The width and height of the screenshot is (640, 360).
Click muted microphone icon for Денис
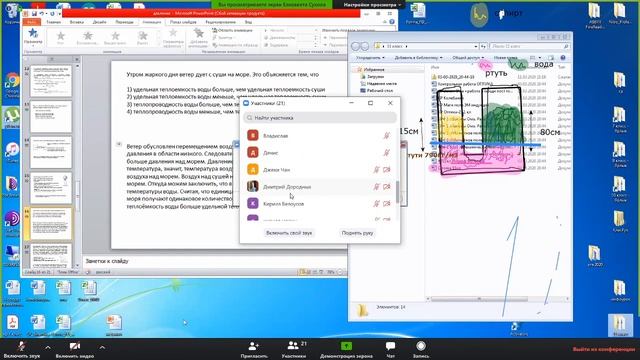[386, 153]
